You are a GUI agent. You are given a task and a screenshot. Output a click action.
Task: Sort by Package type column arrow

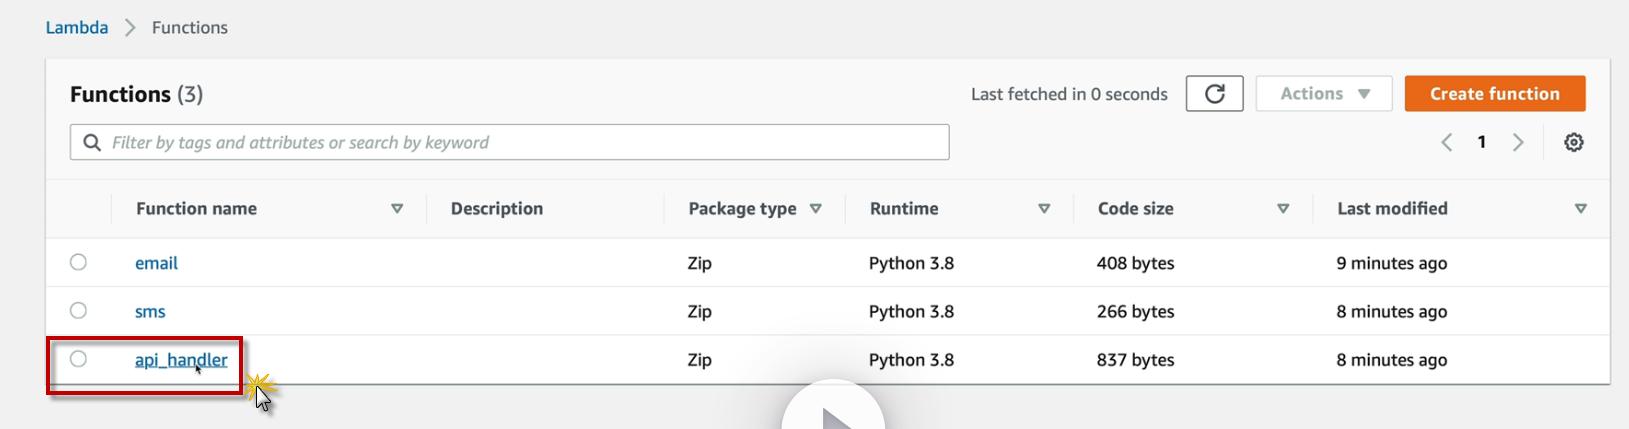pyautogui.click(x=816, y=209)
